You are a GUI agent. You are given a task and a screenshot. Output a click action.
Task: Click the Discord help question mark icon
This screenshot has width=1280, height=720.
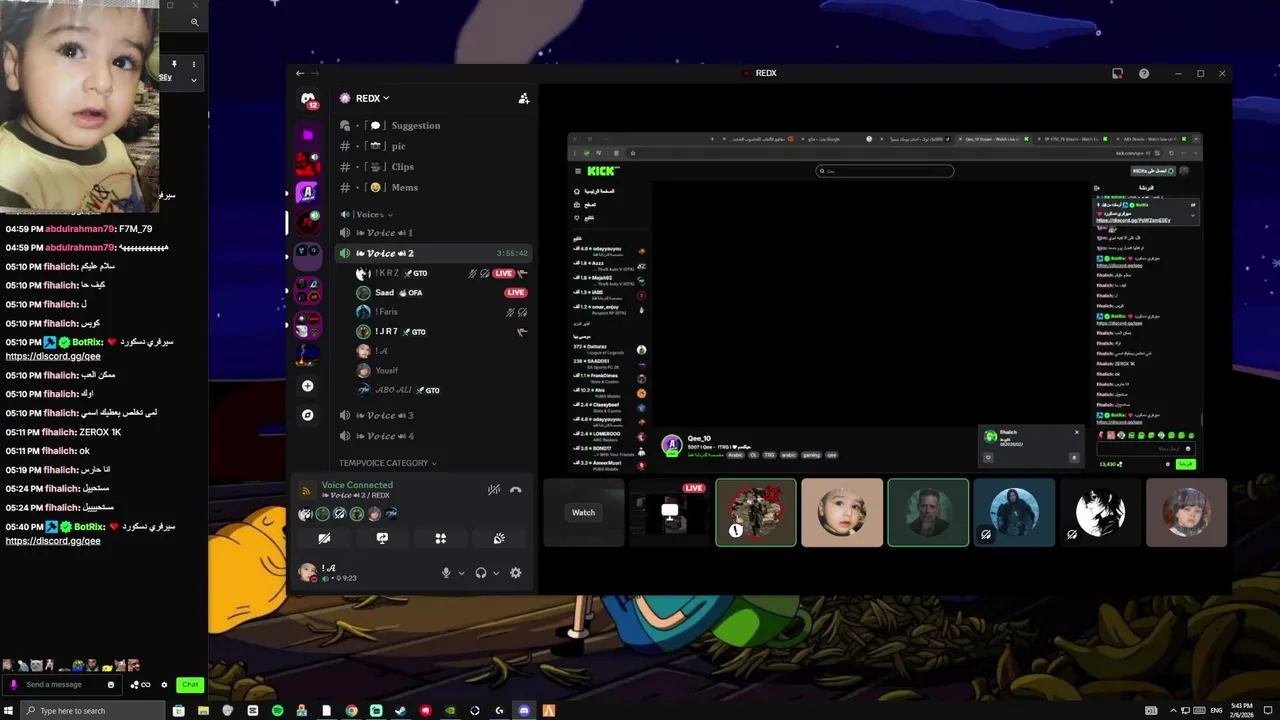(1144, 73)
